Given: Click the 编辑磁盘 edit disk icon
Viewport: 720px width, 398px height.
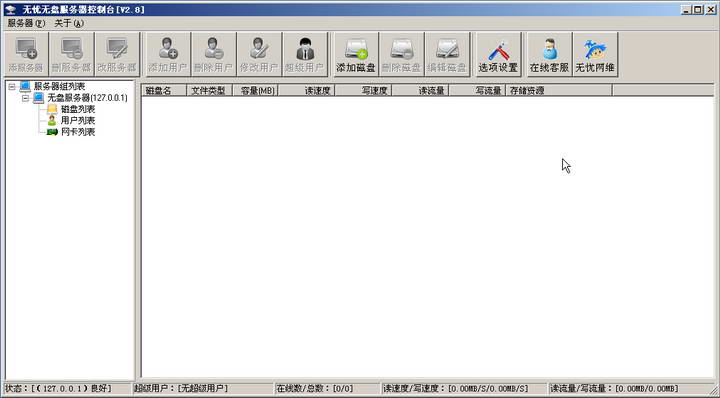Looking at the screenshot, I should 447,54.
